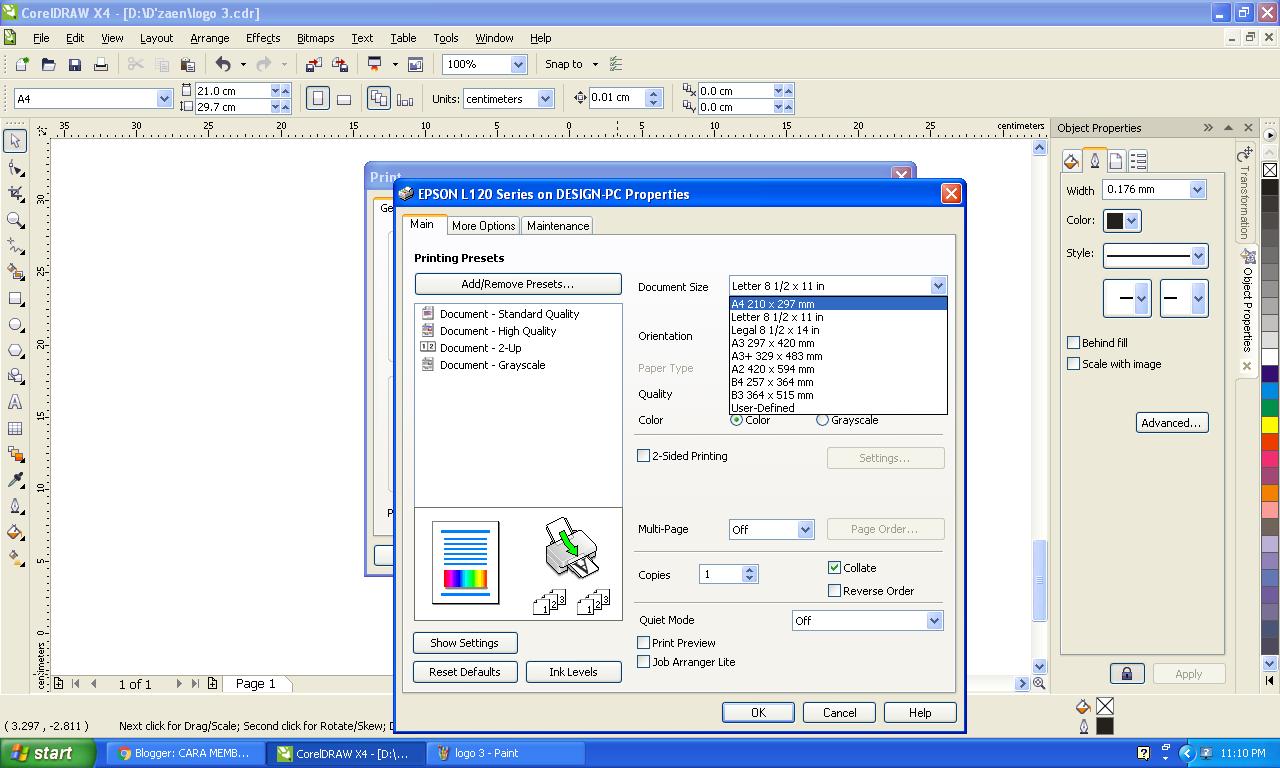Image resolution: width=1280 pixels, height=768 pixels.
Task: Enable Print Preview checkbox
Action: pos(644,642)
